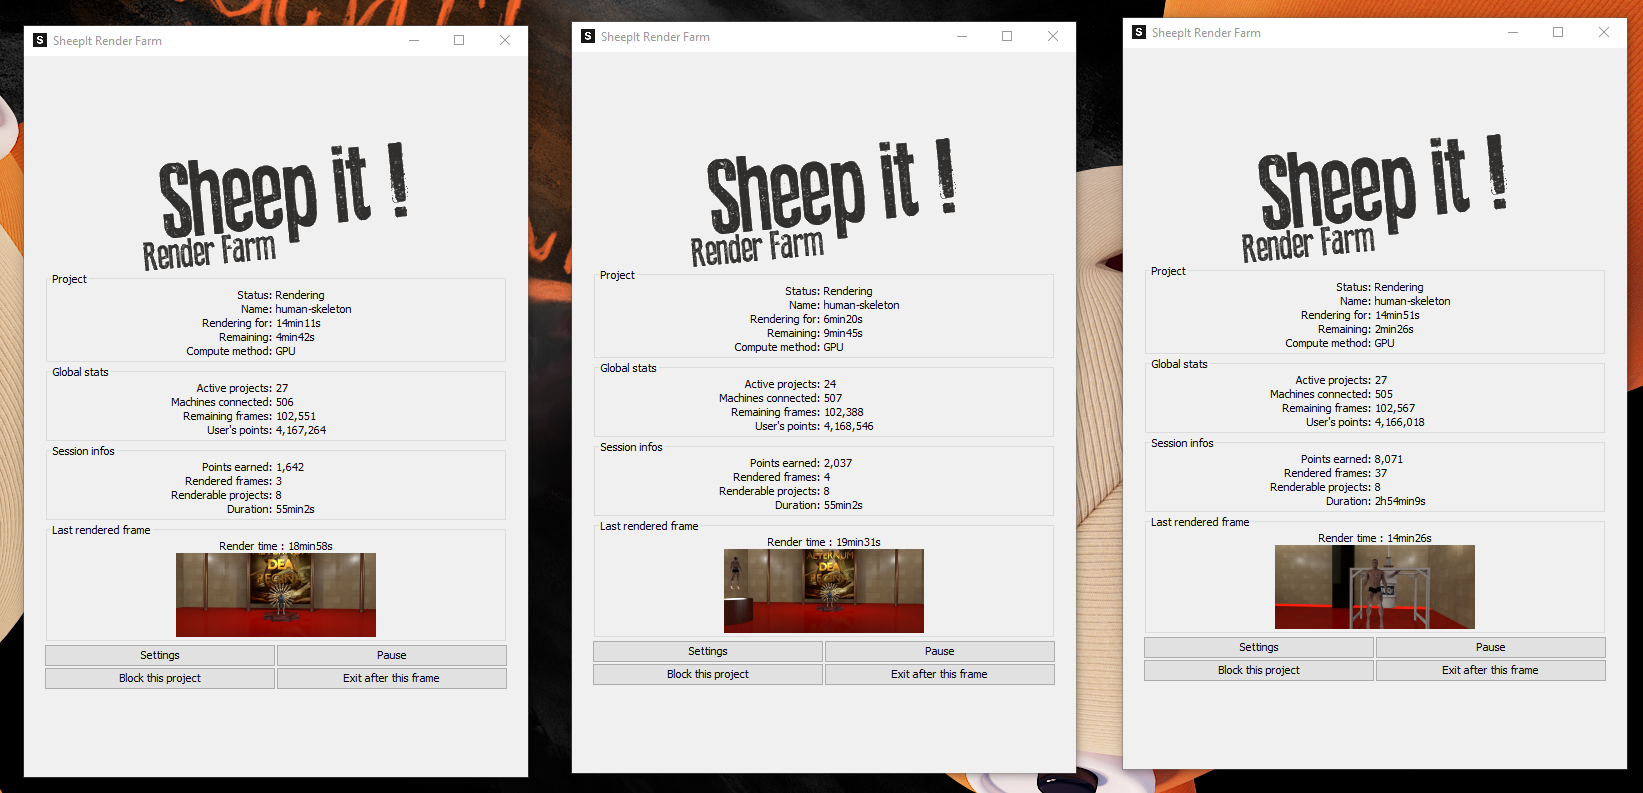Click render time 18min58s in left window
The width and height of the screenshot is (1643, 793).
tap(310, 546)
